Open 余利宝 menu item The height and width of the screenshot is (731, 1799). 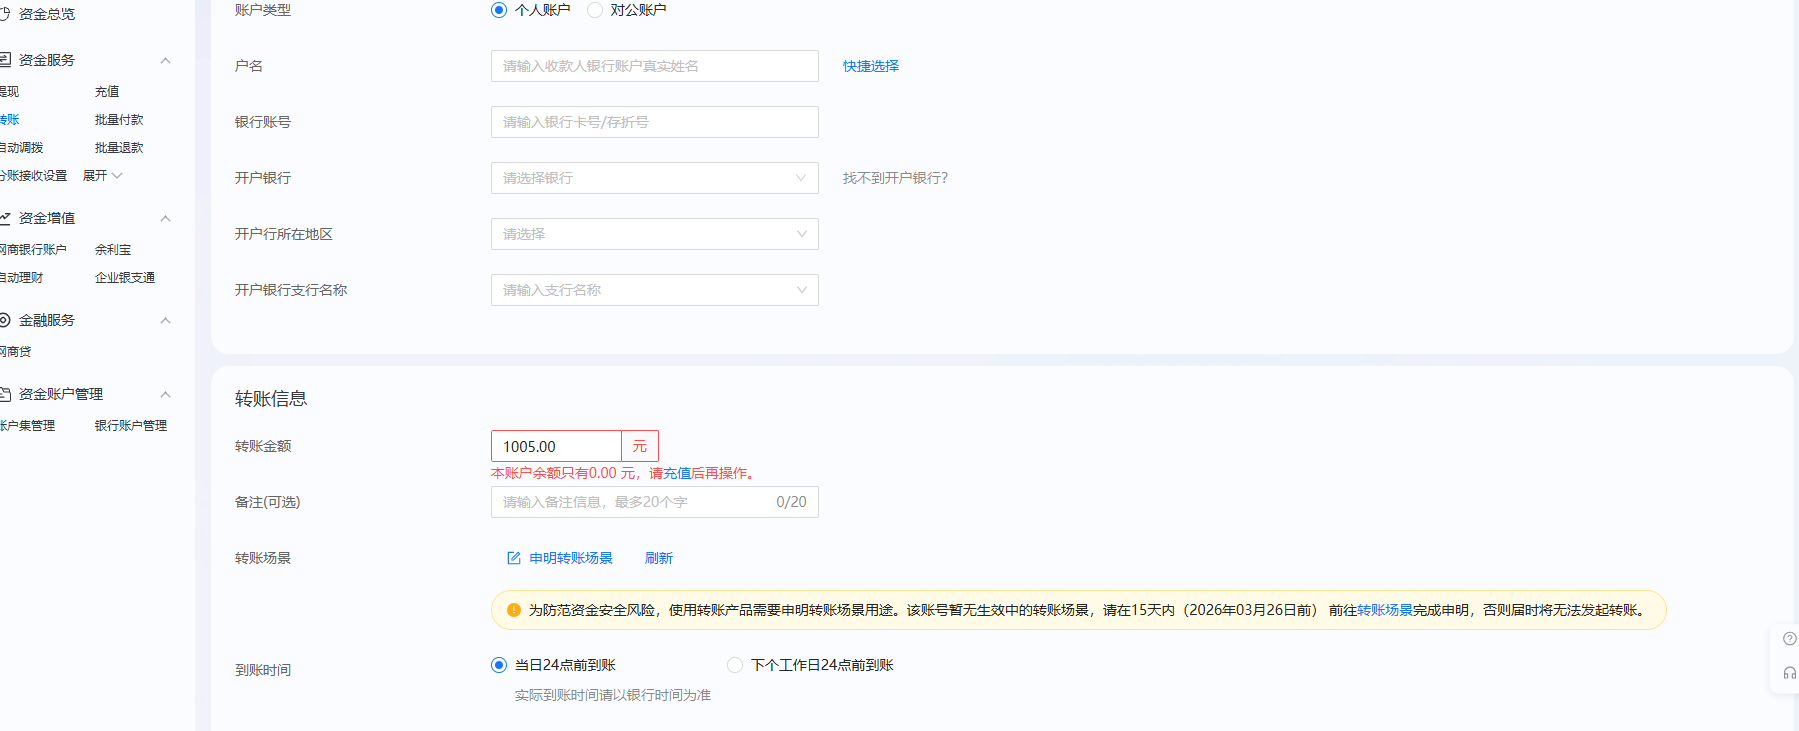coord(113,250)
